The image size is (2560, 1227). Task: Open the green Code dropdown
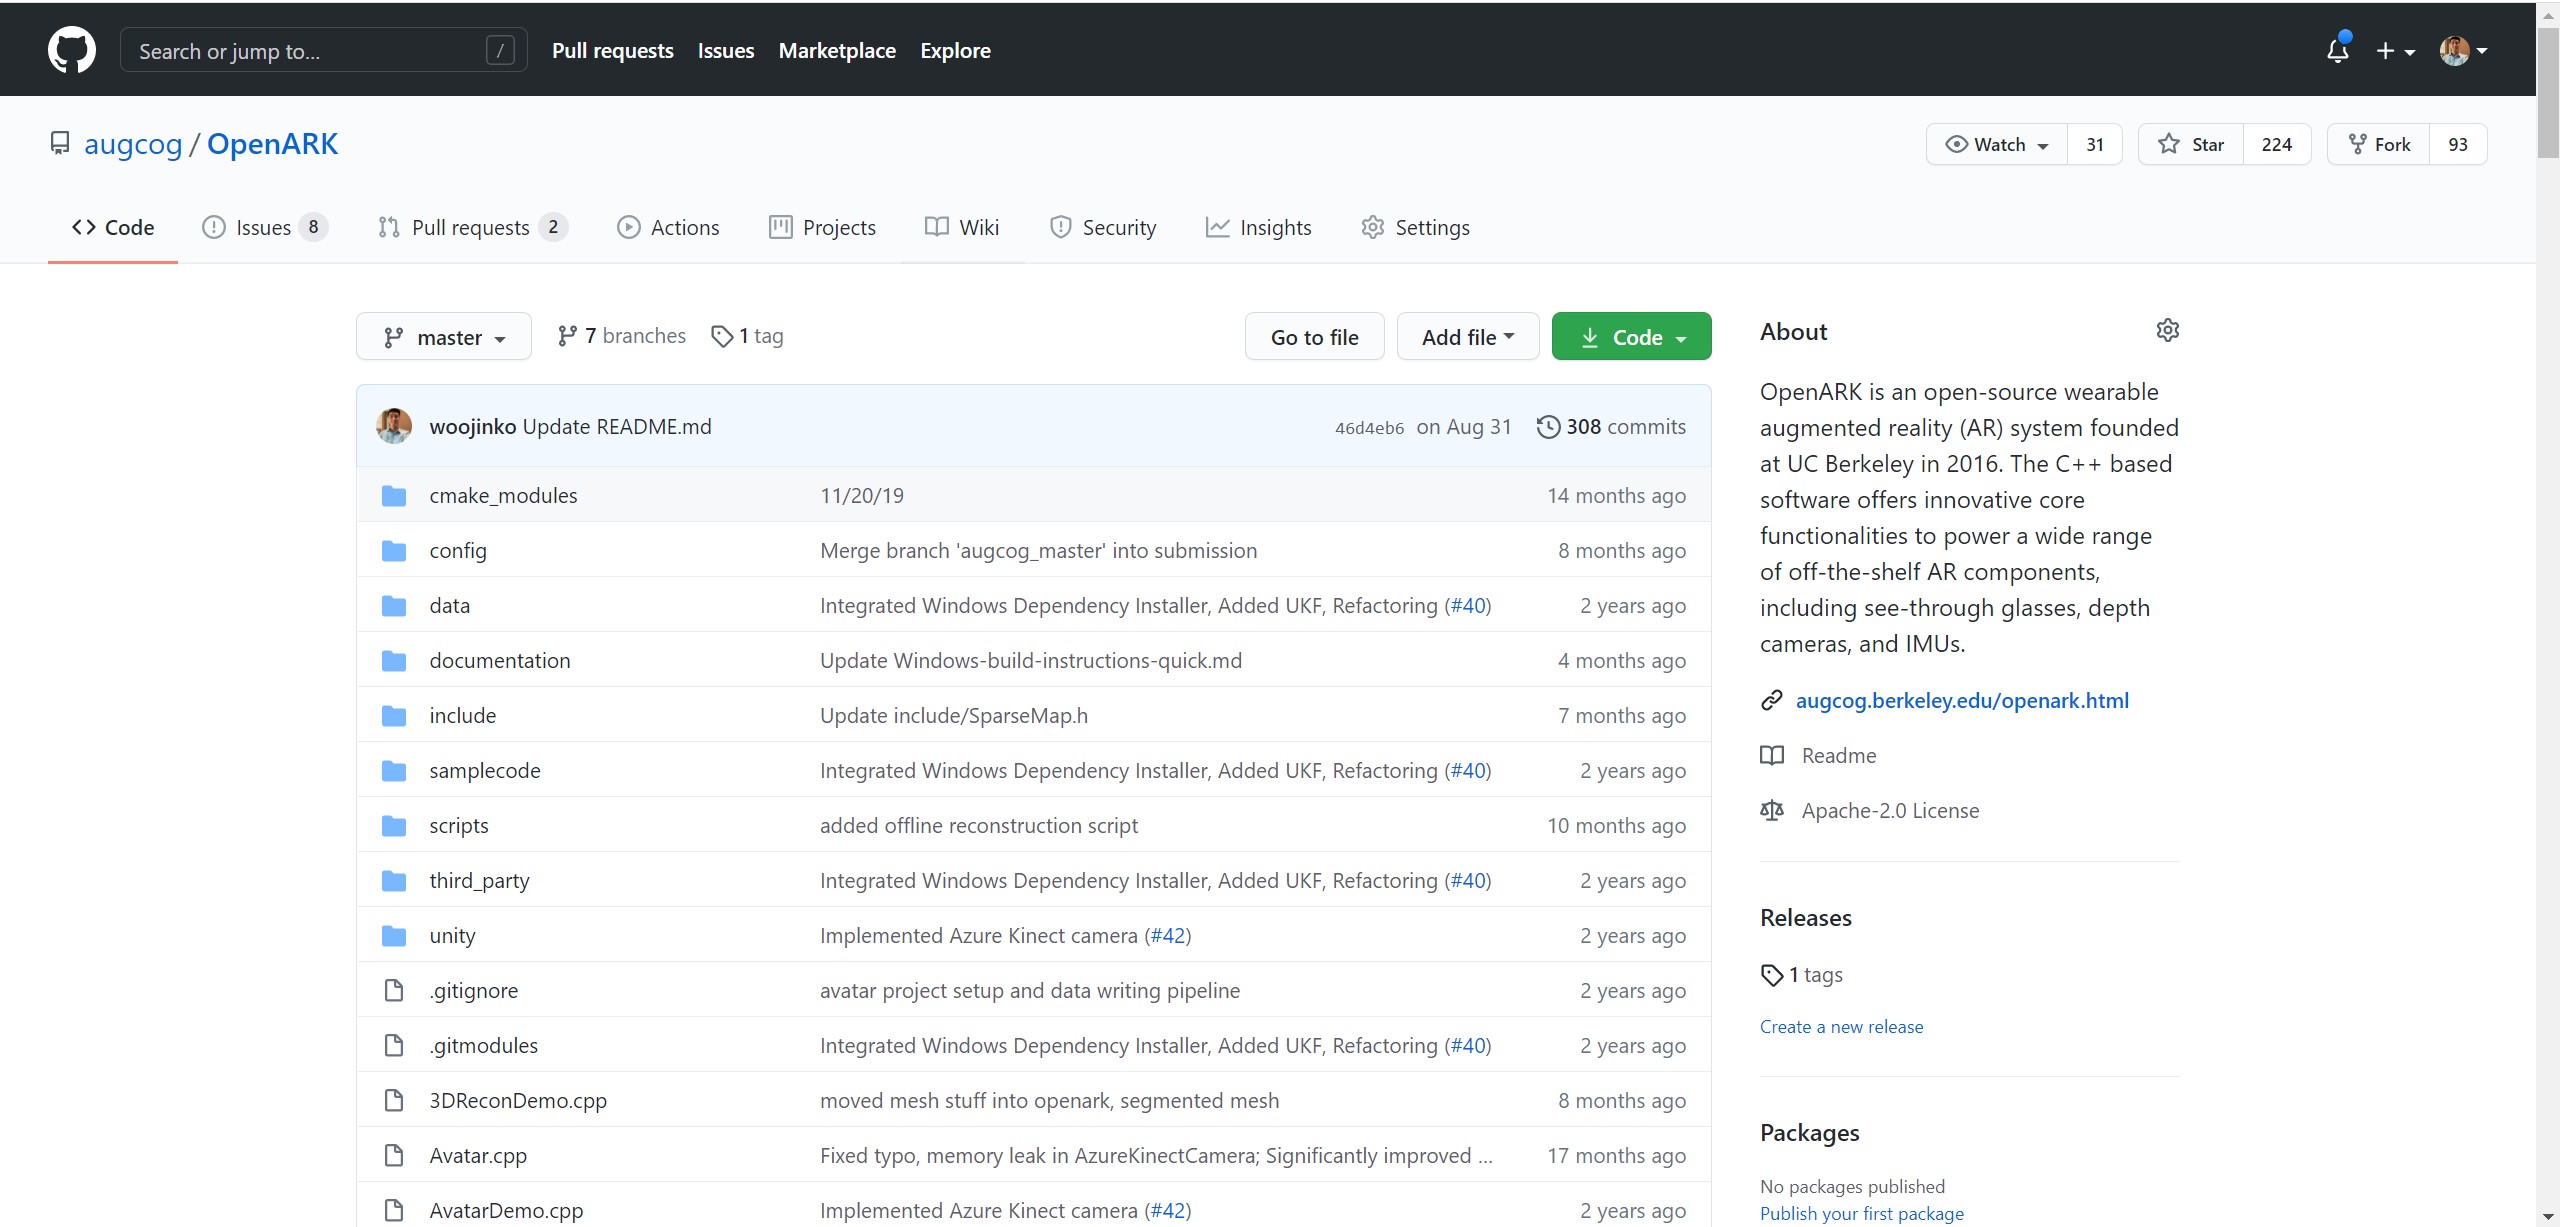[x=1632, y=337]
